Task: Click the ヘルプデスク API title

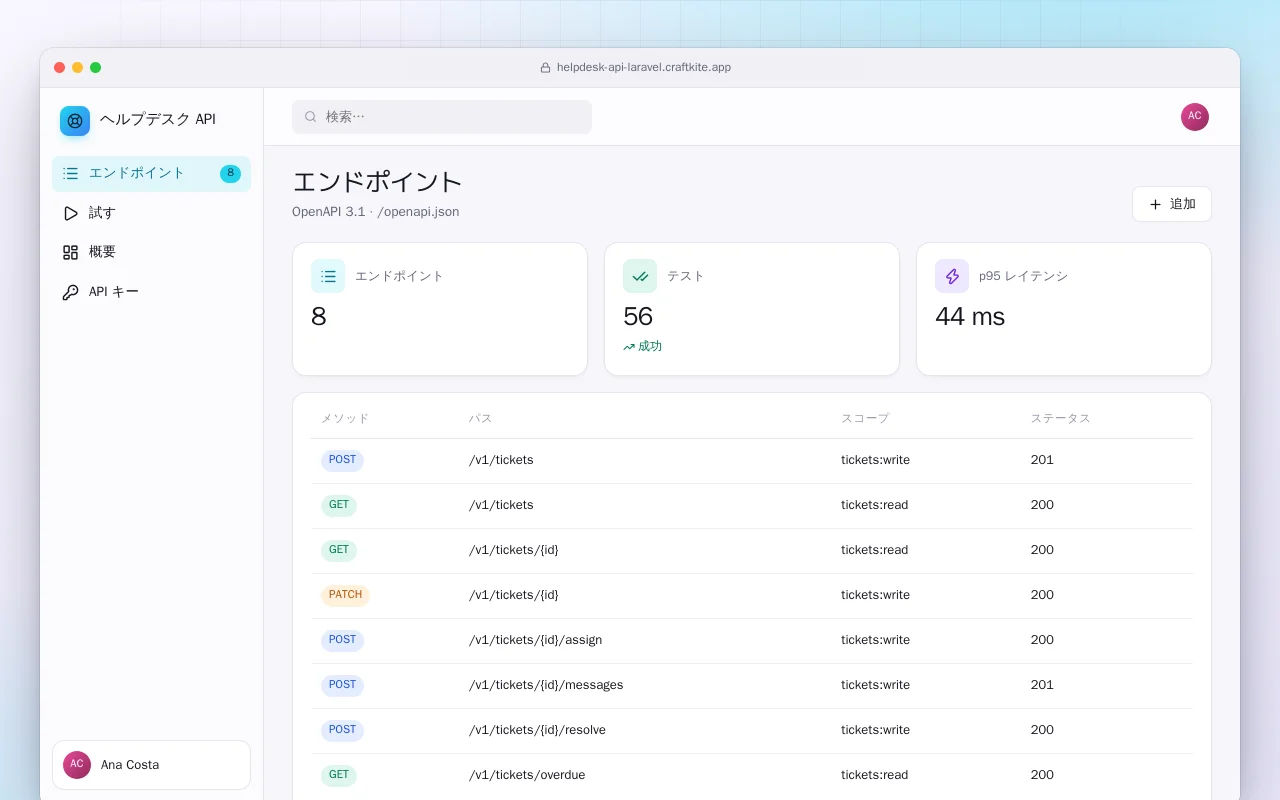Action: click(158, 120)
